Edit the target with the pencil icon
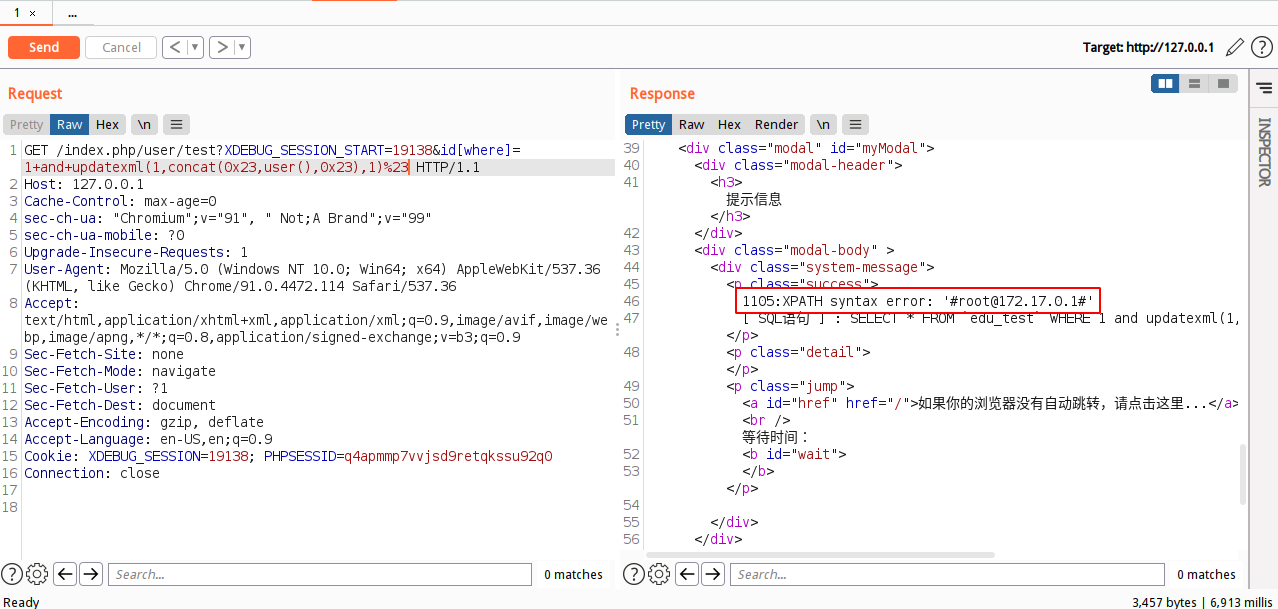 tap(1234, 47)
